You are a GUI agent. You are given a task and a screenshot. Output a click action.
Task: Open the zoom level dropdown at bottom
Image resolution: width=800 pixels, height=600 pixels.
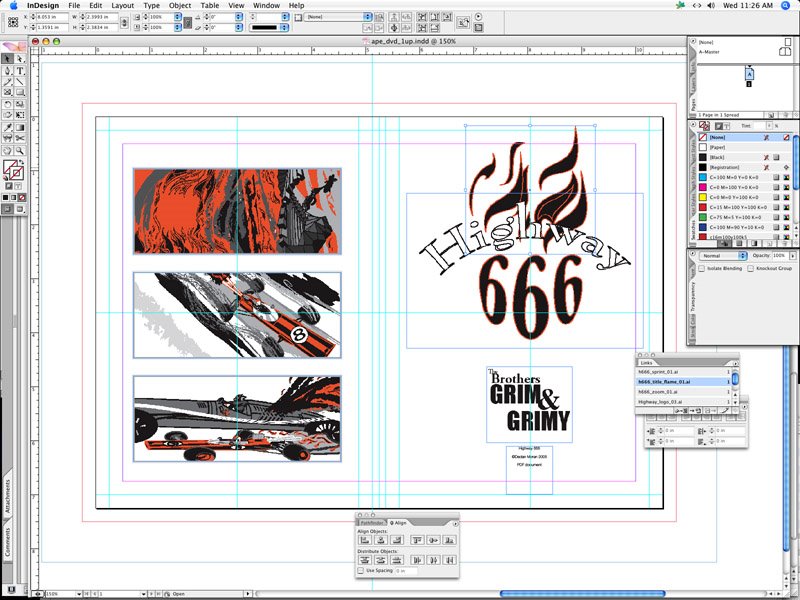[79, 594]
